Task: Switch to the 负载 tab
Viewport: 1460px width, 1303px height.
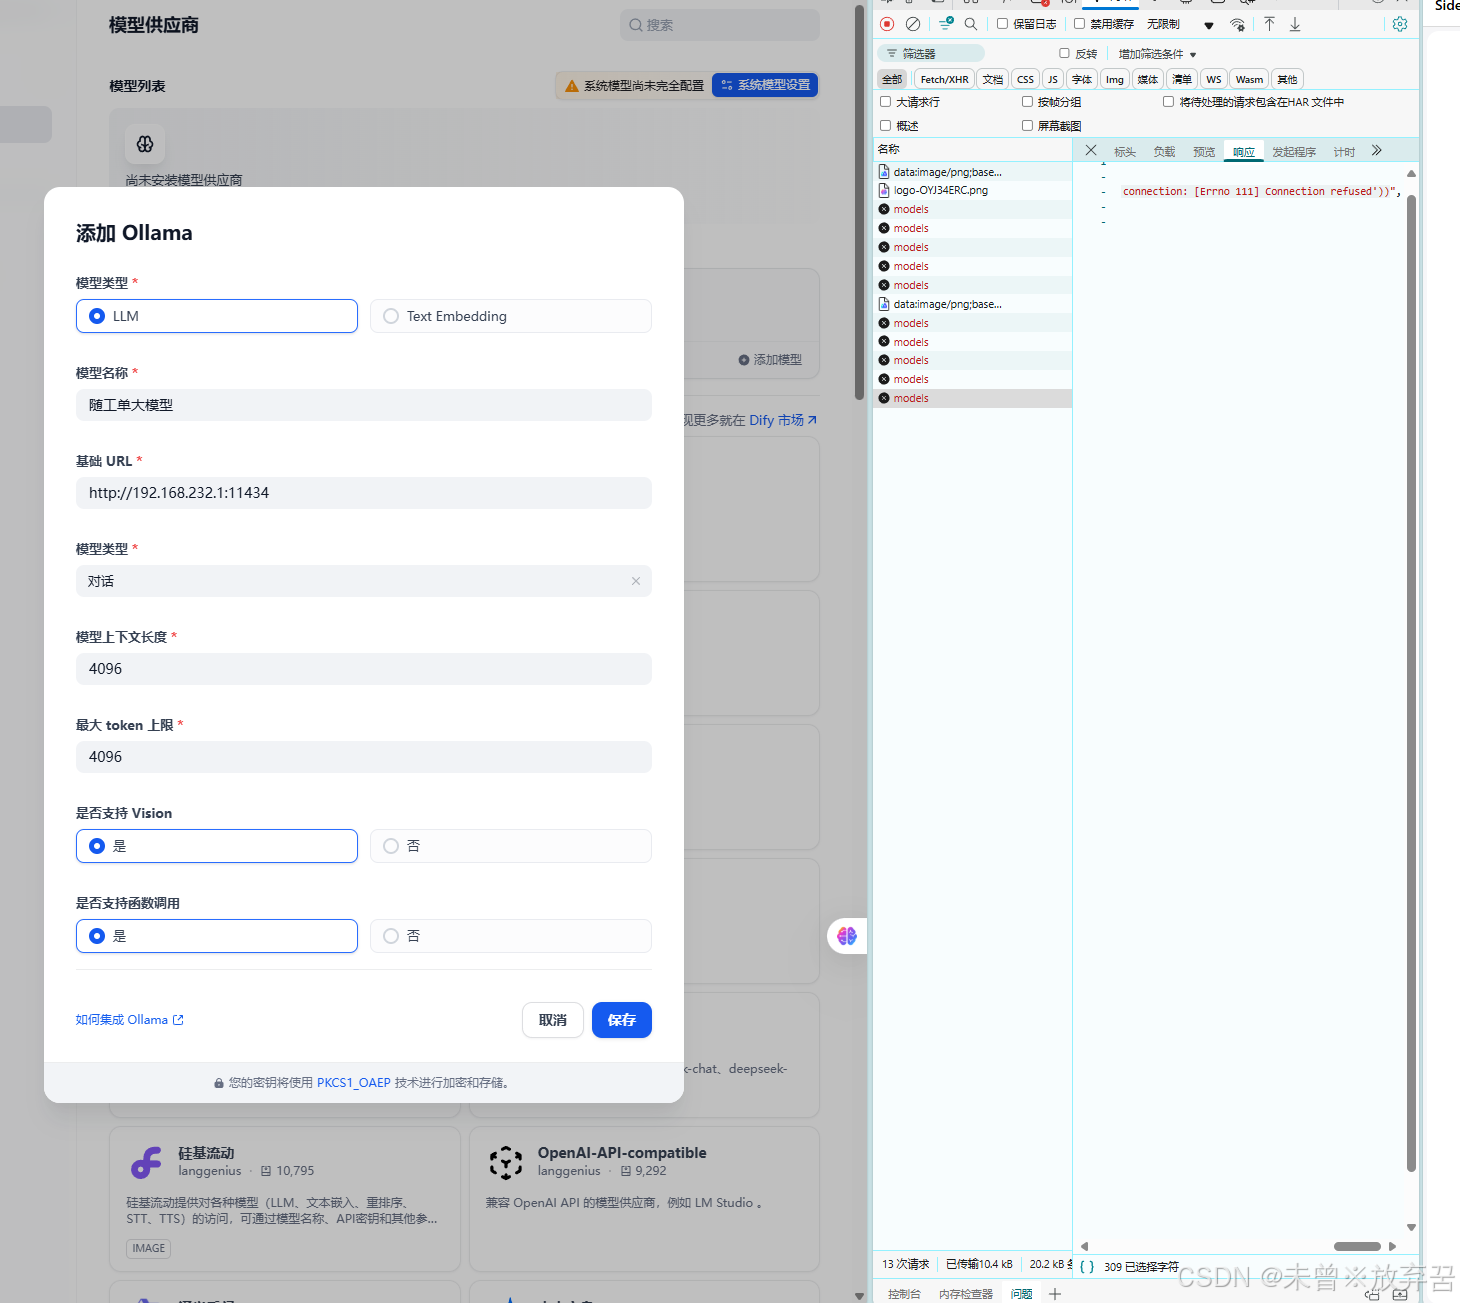Action: click(1164, 152)
